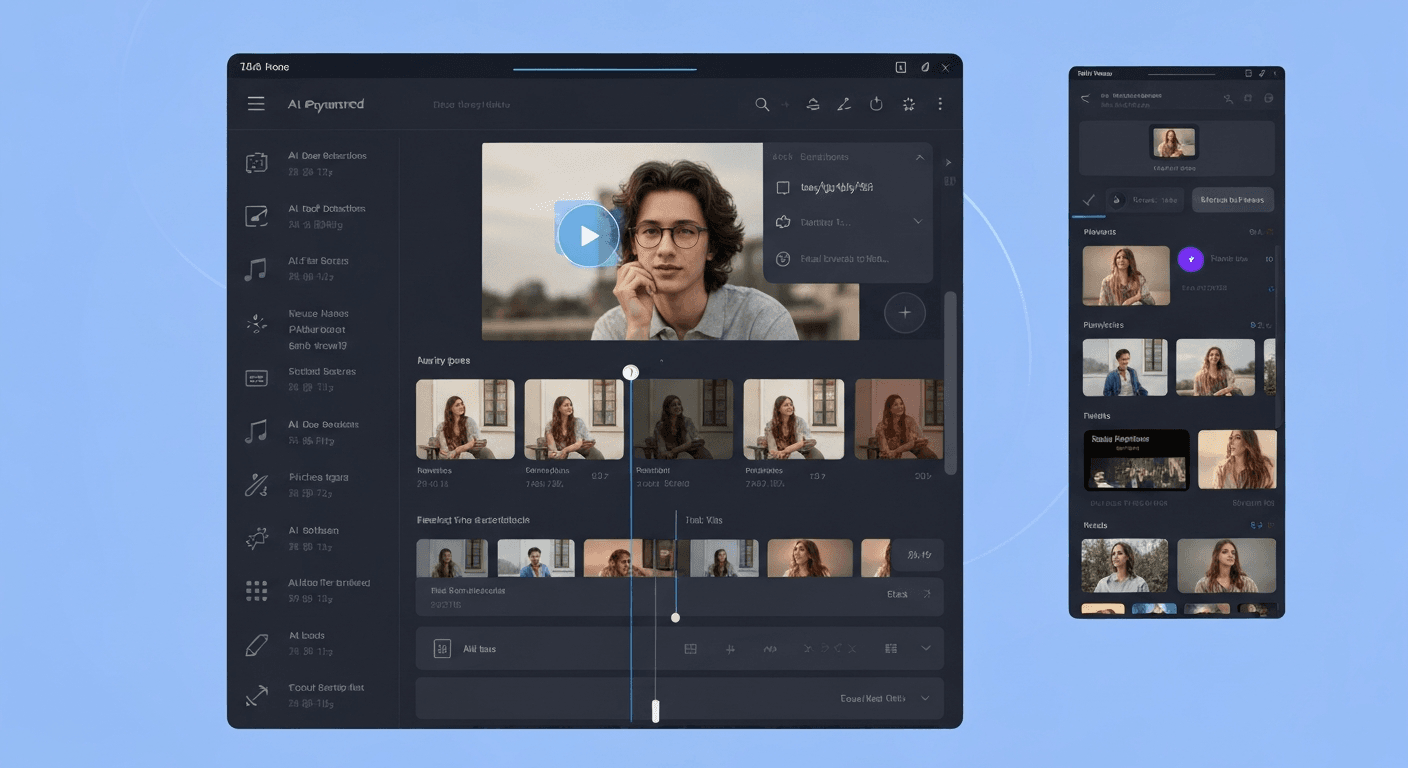
Task: Select the pen drawing icon in the toolbar
Action: click(x=843, y=103)
